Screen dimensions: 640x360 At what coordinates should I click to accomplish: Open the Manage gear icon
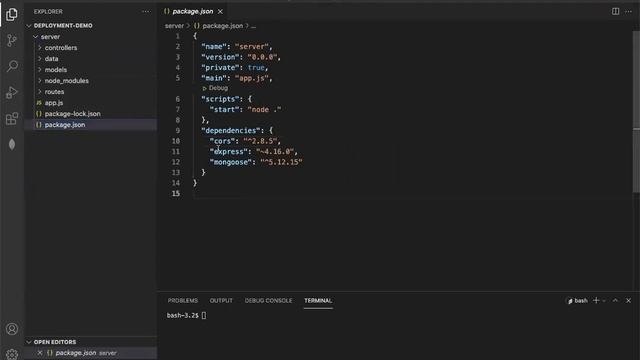[x=12, y=353]
